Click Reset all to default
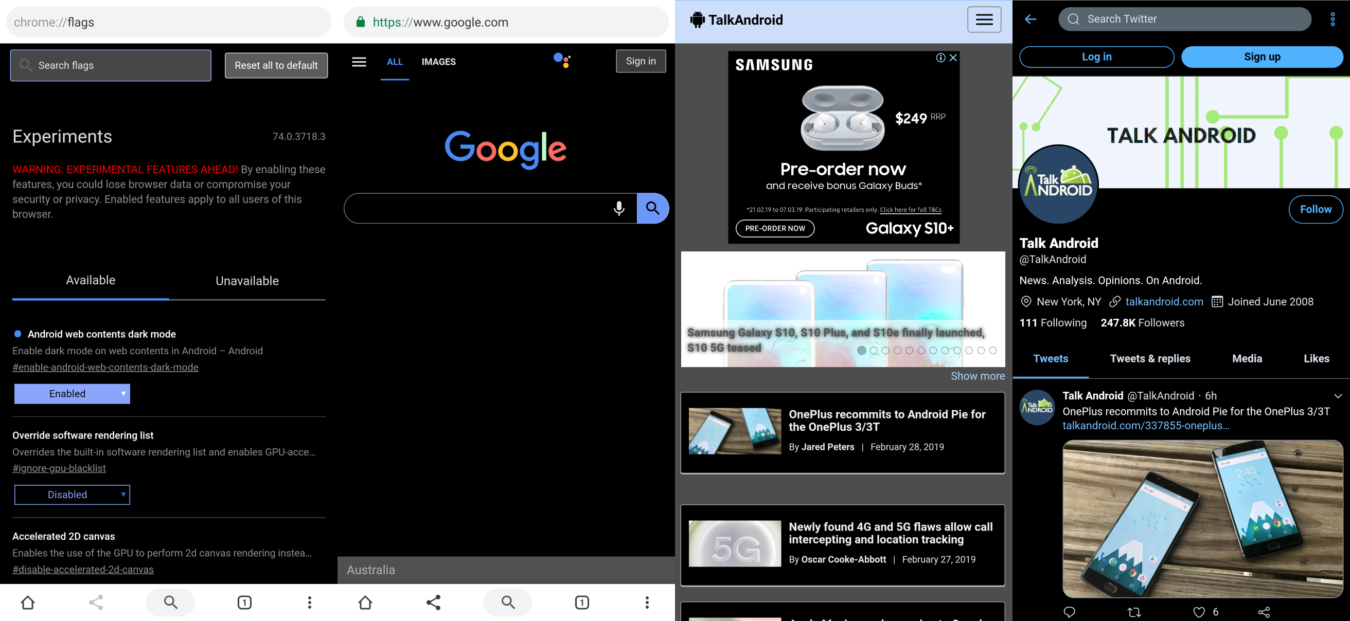 click(x=276, y=64)
